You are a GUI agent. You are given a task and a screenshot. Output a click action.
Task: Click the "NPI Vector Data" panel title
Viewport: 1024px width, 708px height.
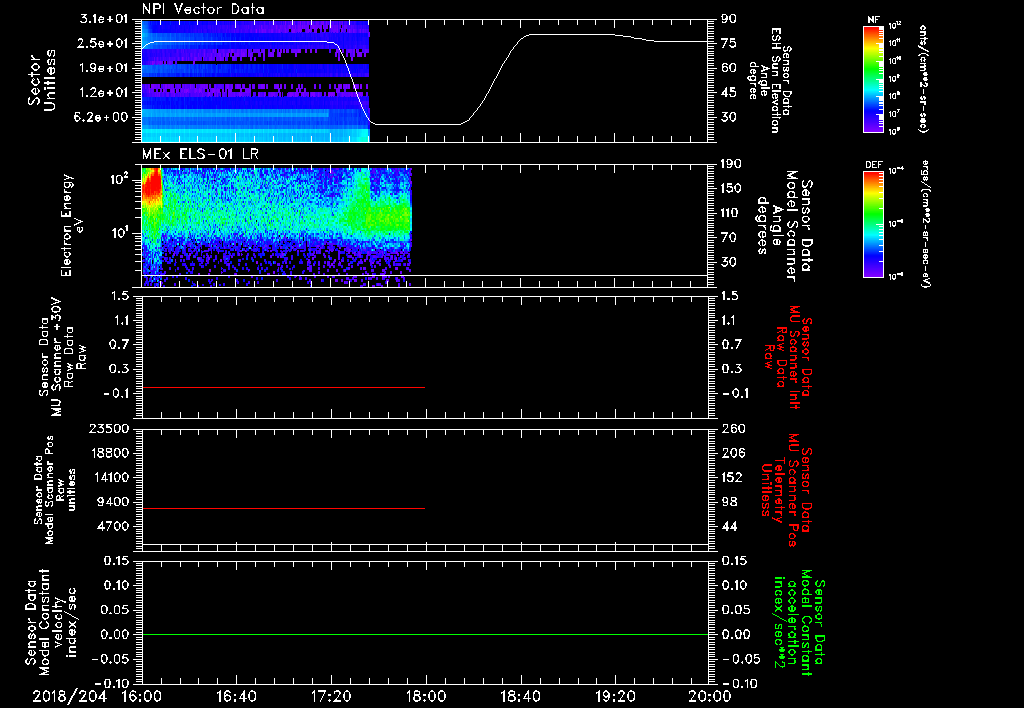click(x=204, y=9)
